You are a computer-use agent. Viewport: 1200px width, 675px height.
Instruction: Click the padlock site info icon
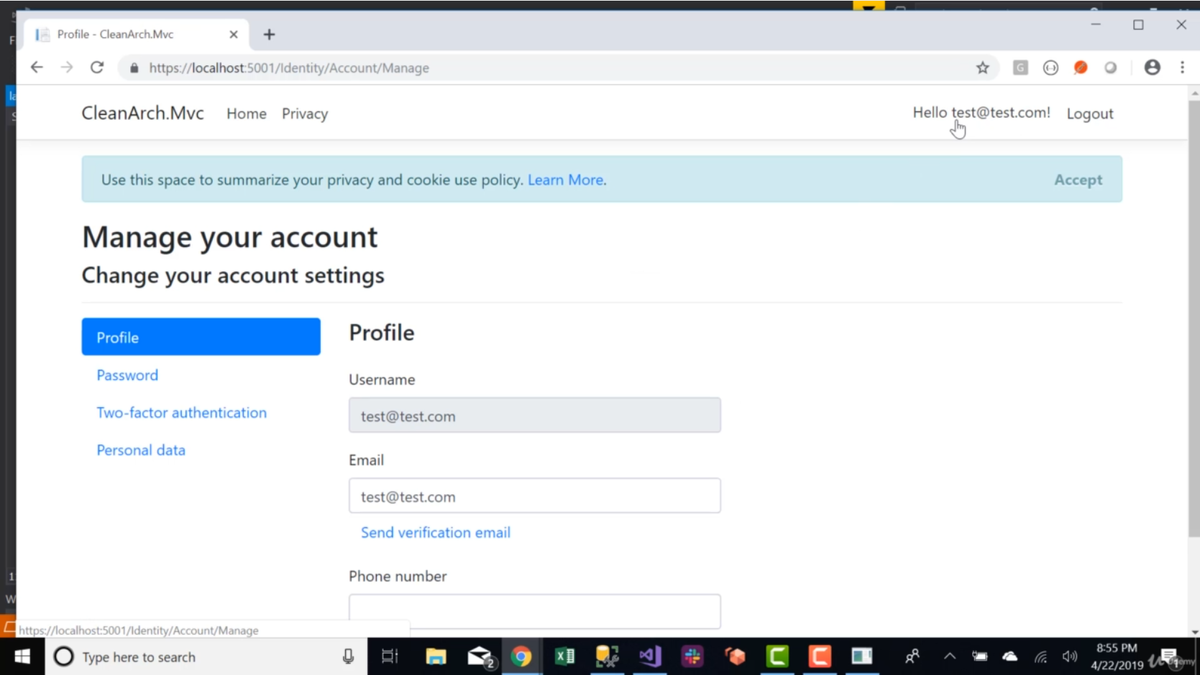[134, 68]
